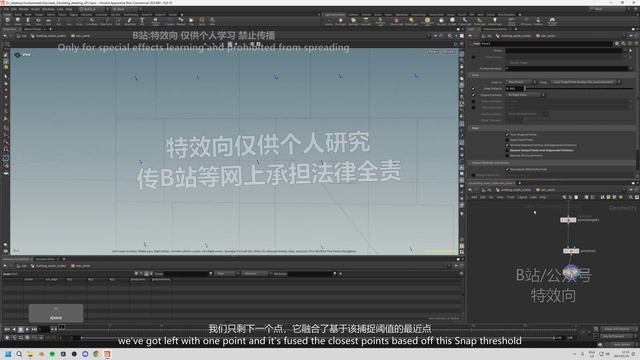The height and width of the screenshot is (360, 640).
Task: Open spreadsheet Group dropdown arrow
Action: point(211,273)
